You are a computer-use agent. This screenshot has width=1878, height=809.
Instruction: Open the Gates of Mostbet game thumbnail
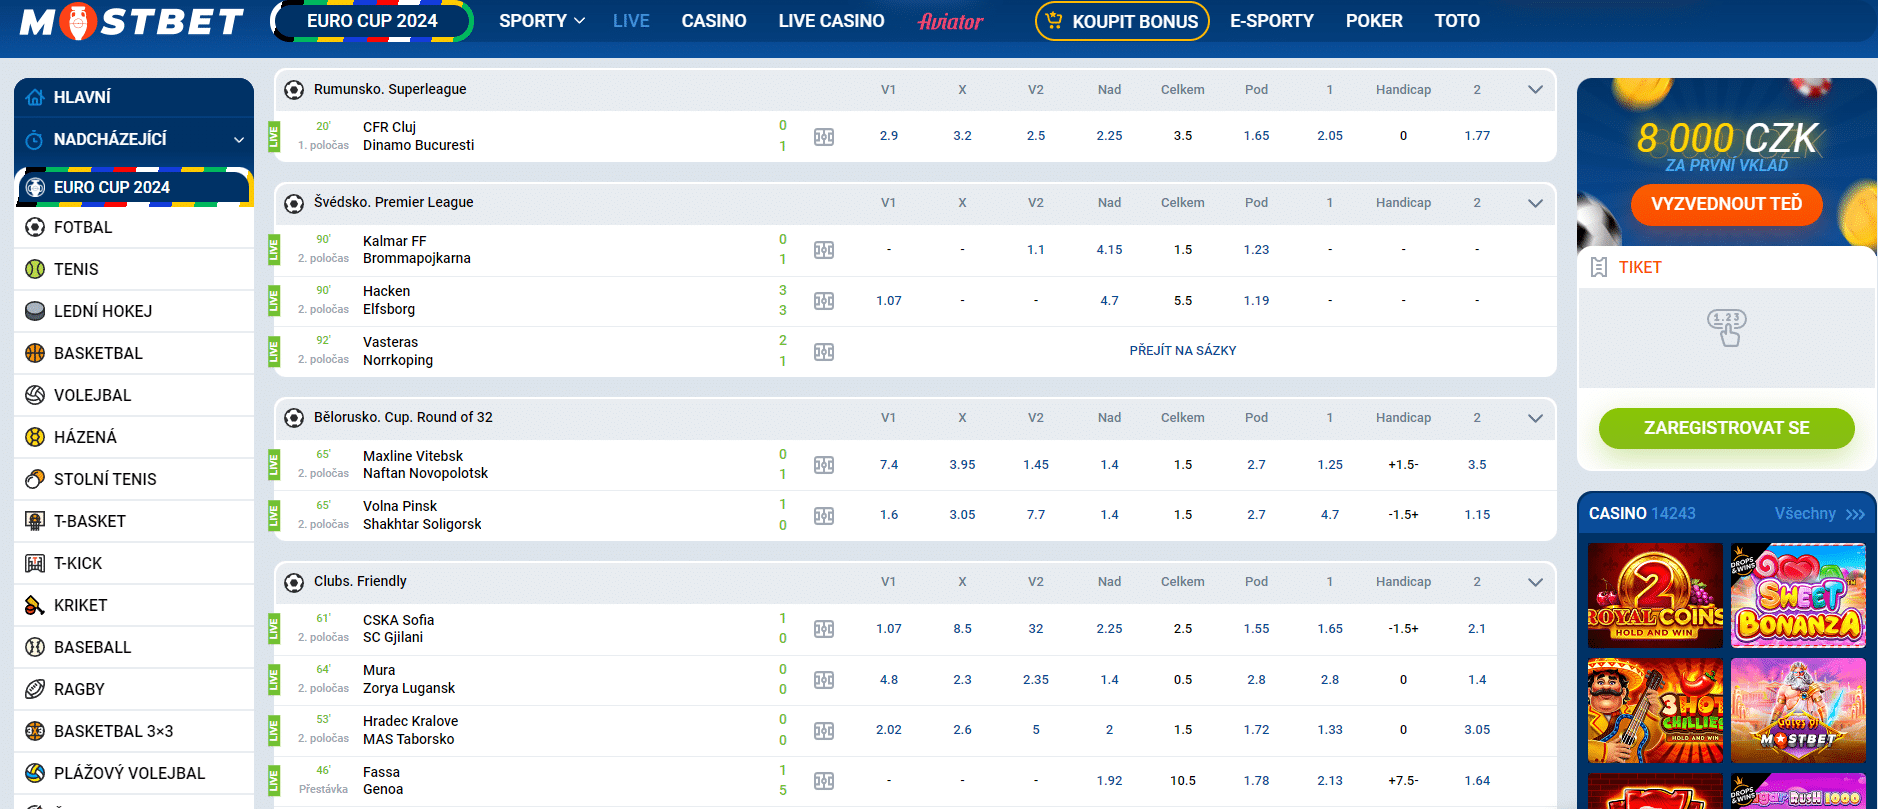(x=1798, y=711)
